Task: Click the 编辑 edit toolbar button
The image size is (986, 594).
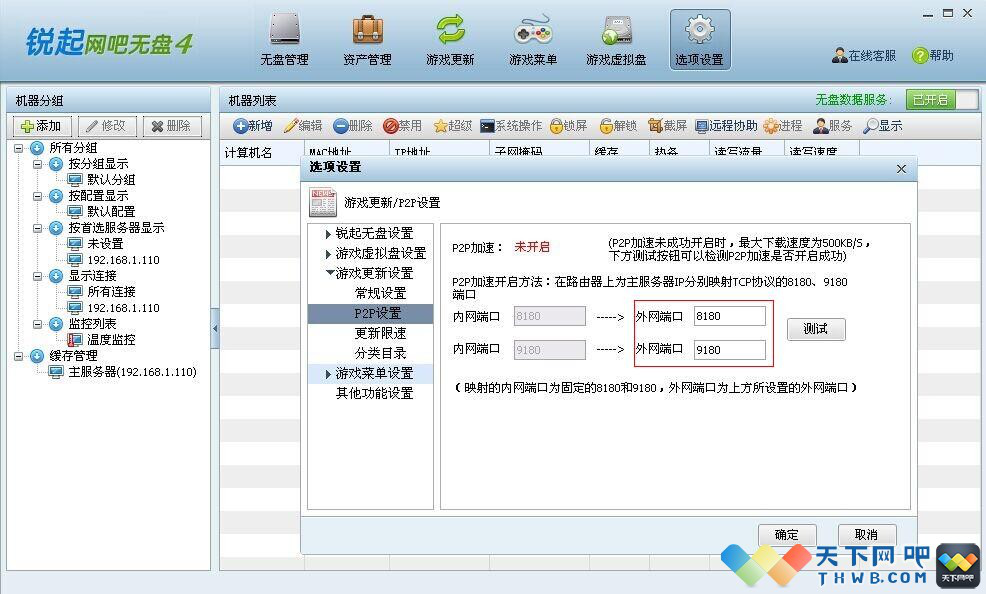Action: [302, 126]
